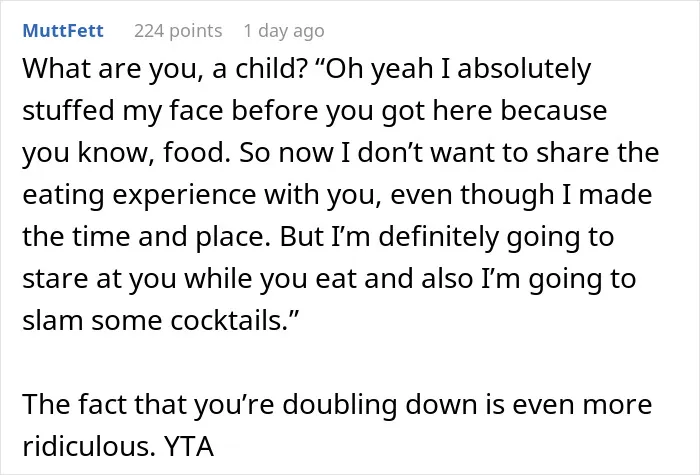Image resolution: width=700 pixels, height=475 pixels.
Task: Click the 224 points score label
Action: pos(178,31)
